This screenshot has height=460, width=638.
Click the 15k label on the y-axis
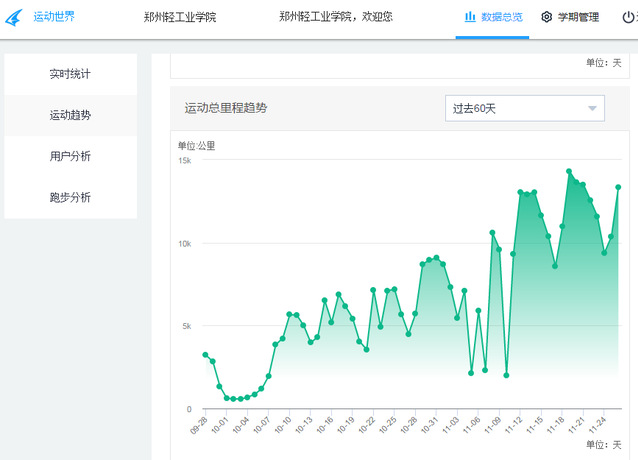pyautogui.click(x=184, y=160)
